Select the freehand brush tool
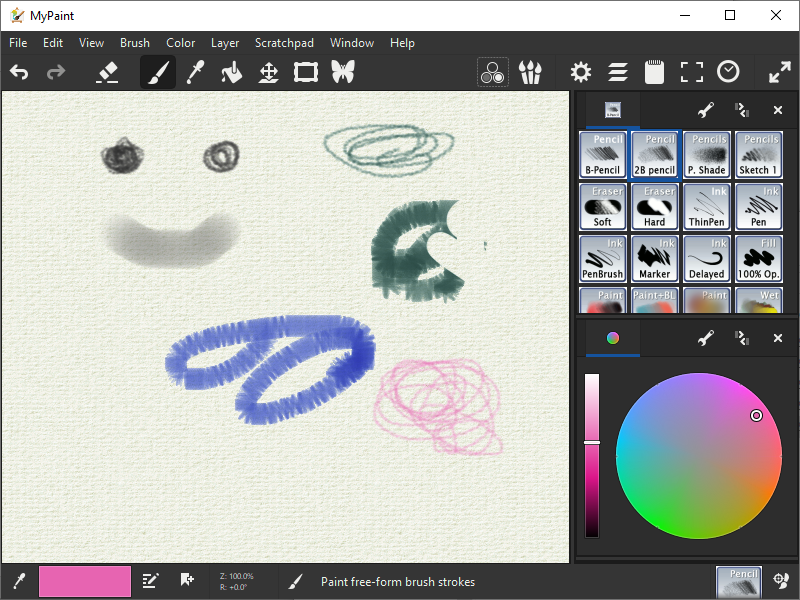 157,72
